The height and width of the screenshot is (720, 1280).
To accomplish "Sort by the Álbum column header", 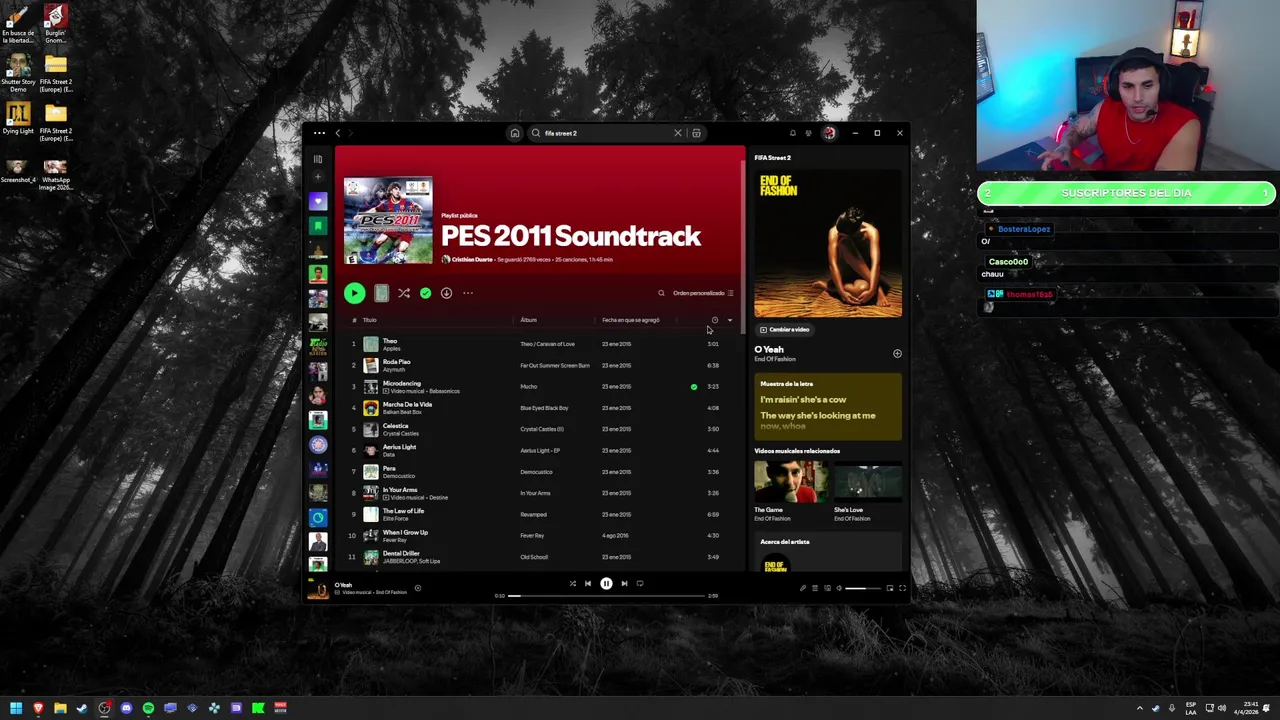I will pyautogui.click(x=528, y=320).
